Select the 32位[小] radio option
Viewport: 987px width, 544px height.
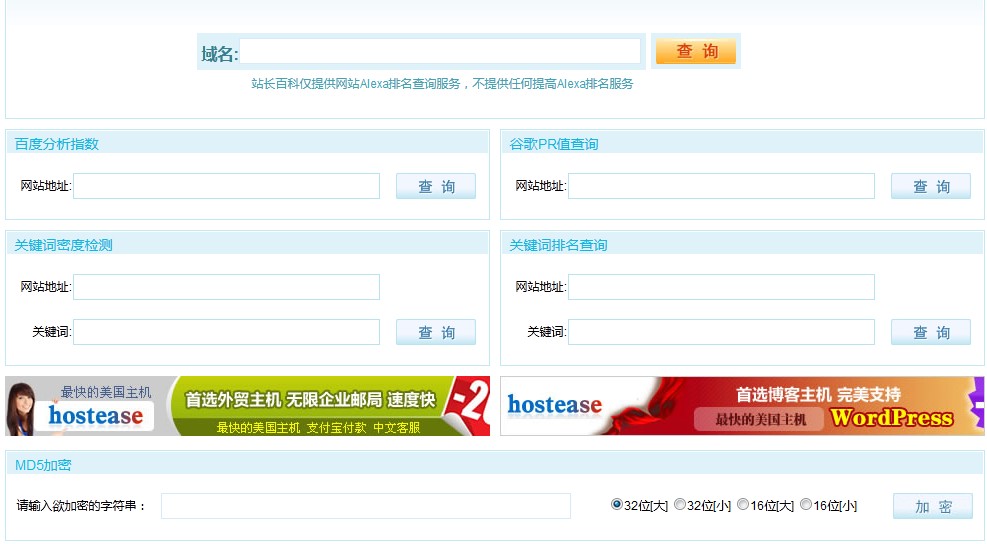click(680, 504)
